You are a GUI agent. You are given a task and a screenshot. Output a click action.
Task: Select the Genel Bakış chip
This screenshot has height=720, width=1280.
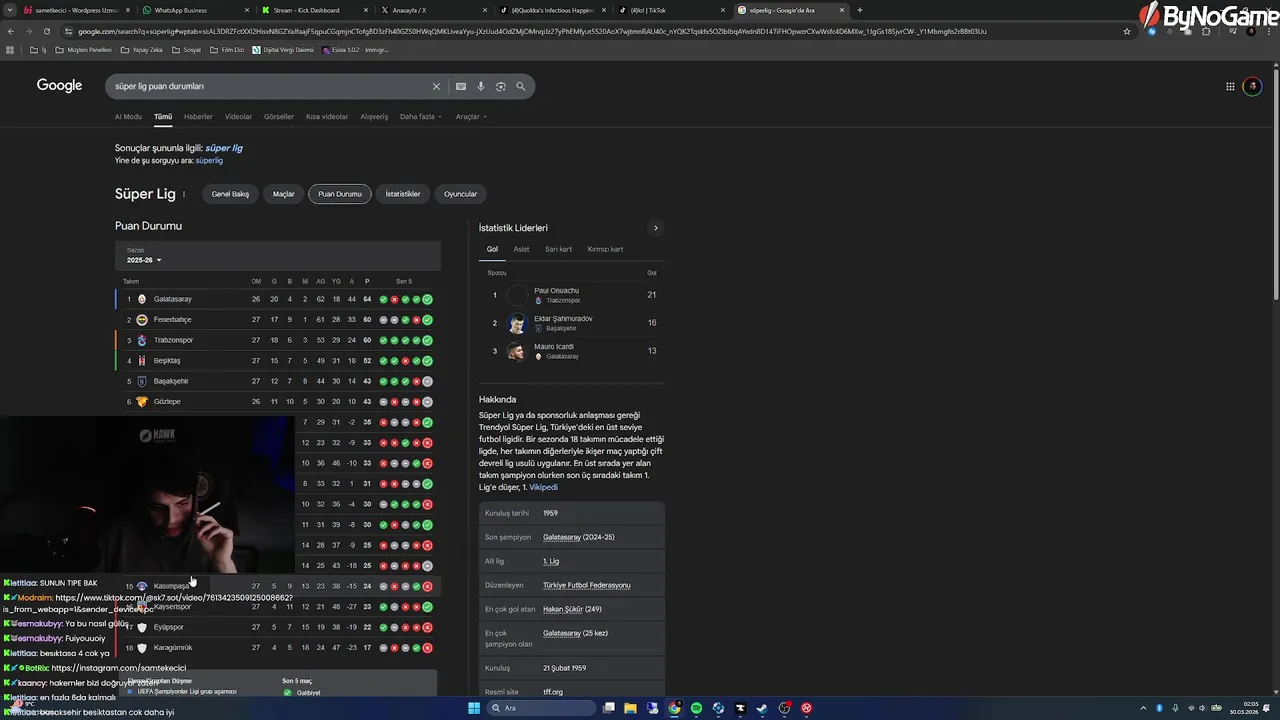(230, 194)
